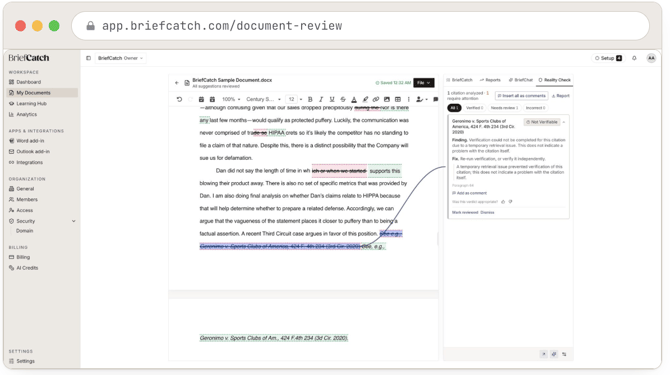The width and height of the screenshot is (670, 375).
Task: Select the Verified filter chip
Action: click(x=474, y=108)
